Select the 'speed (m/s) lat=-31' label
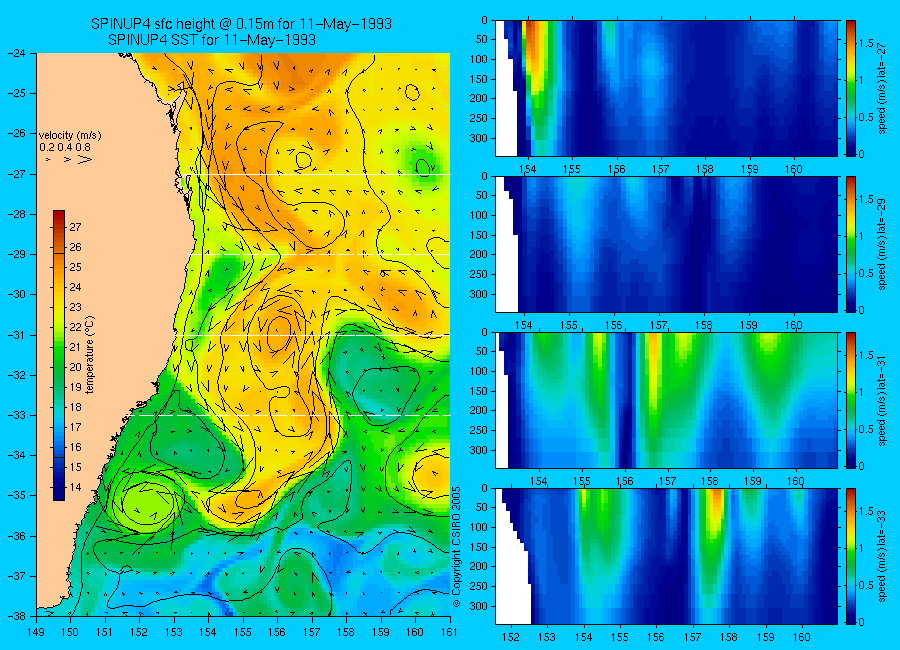 [883, 400]
